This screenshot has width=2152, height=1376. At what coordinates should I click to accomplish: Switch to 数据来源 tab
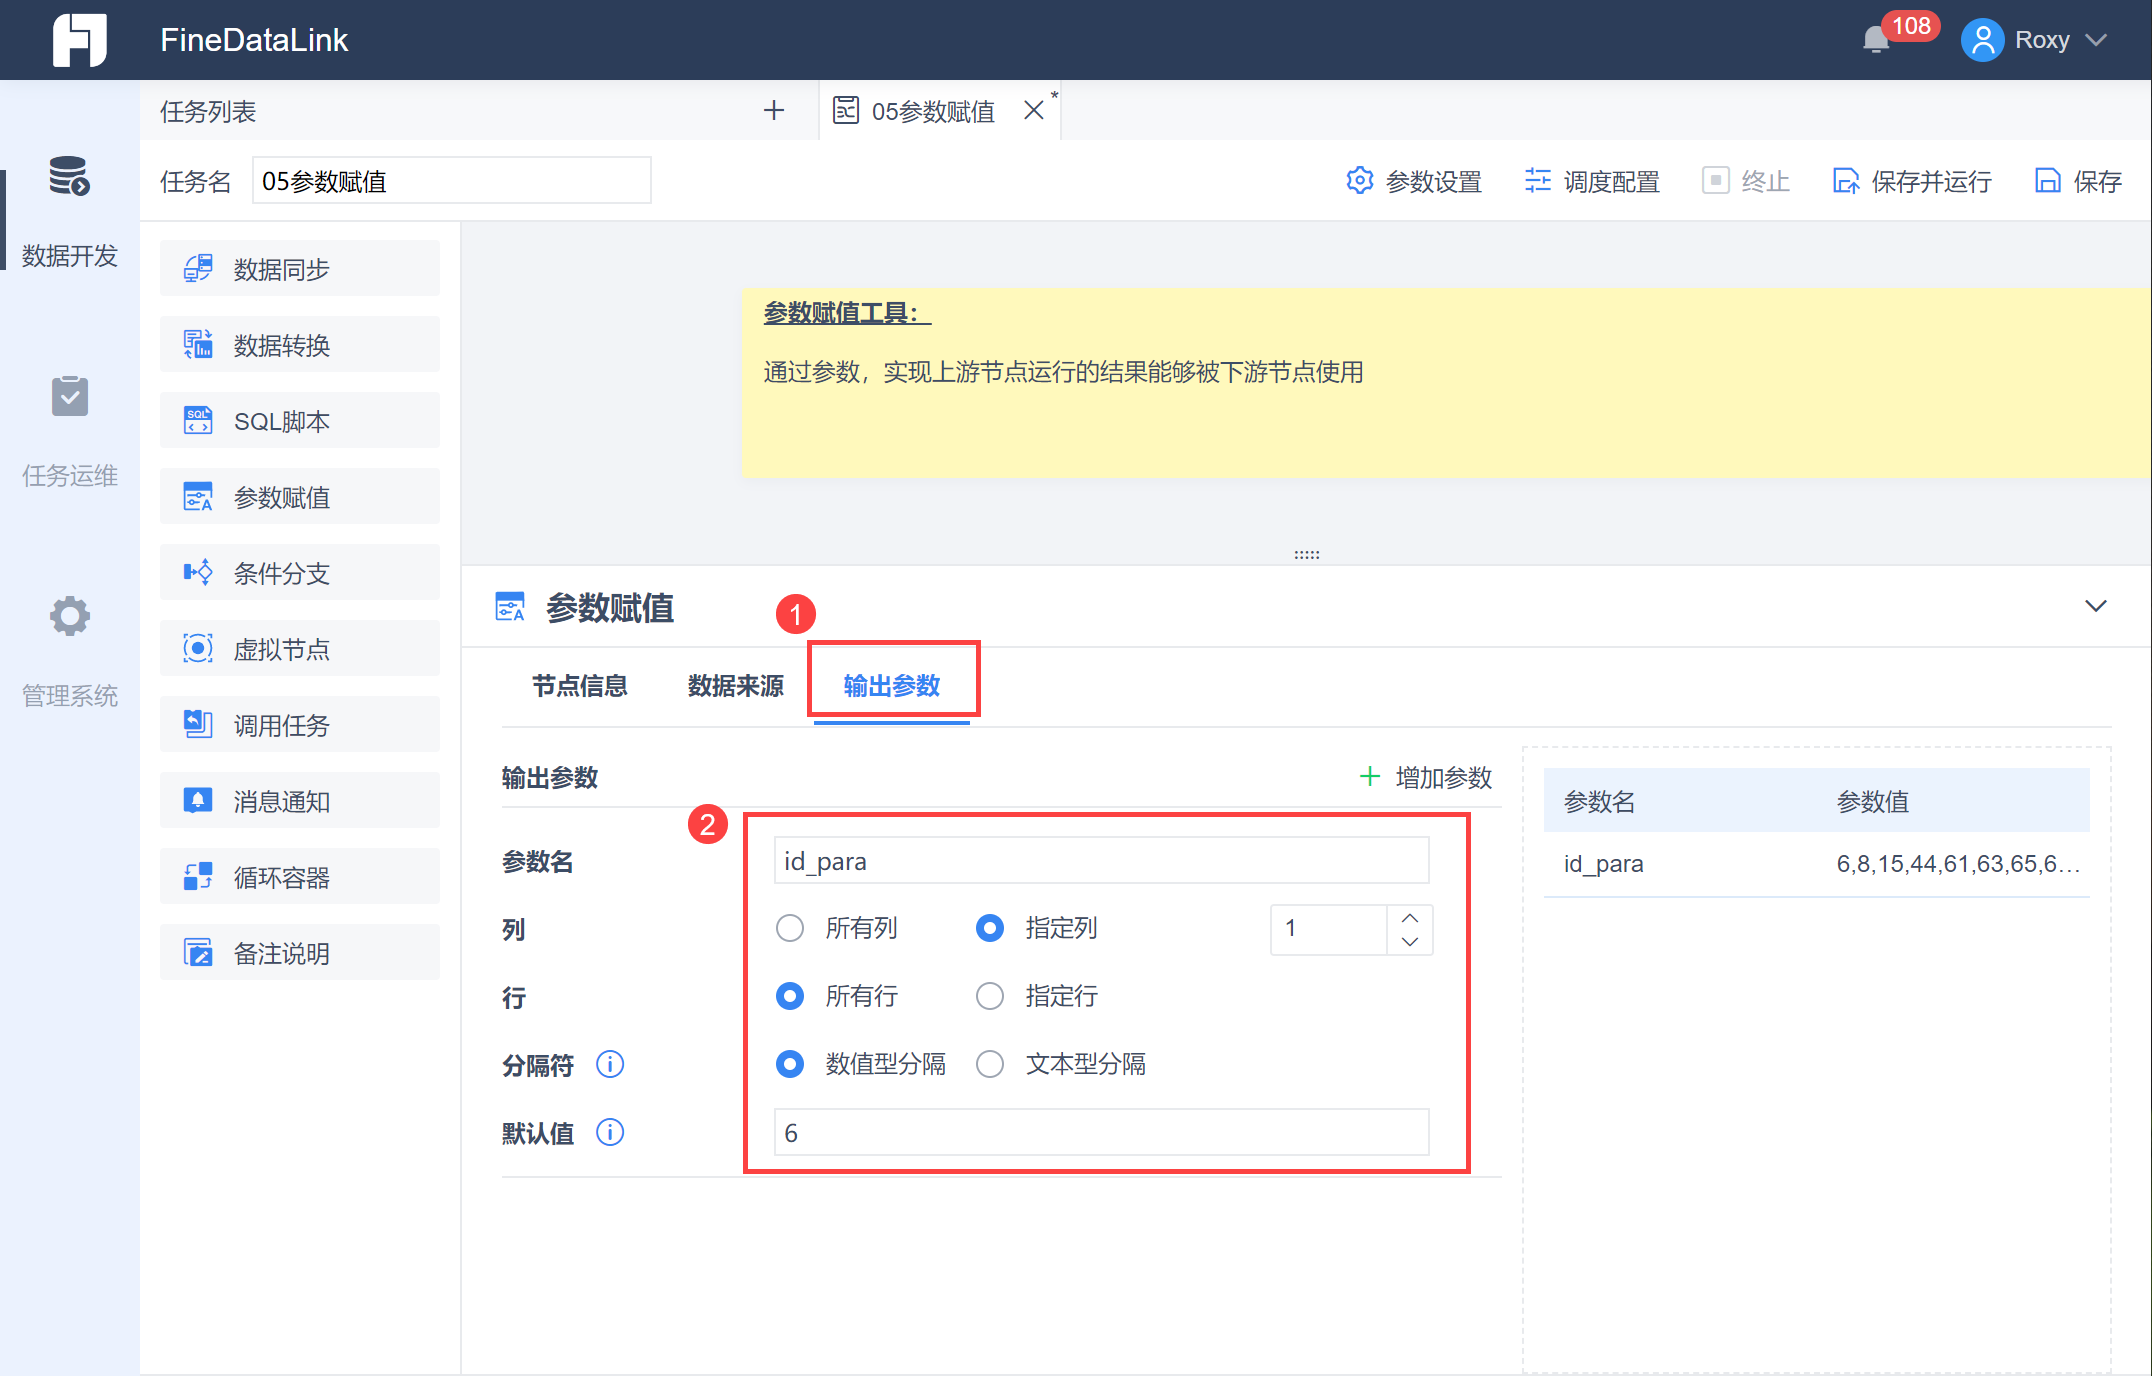point(735,686)
